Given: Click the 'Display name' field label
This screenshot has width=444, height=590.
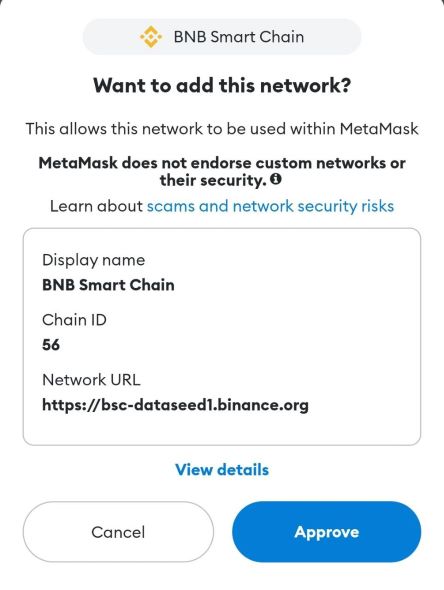Looking at the screenshot, I should tap(93, 260).
